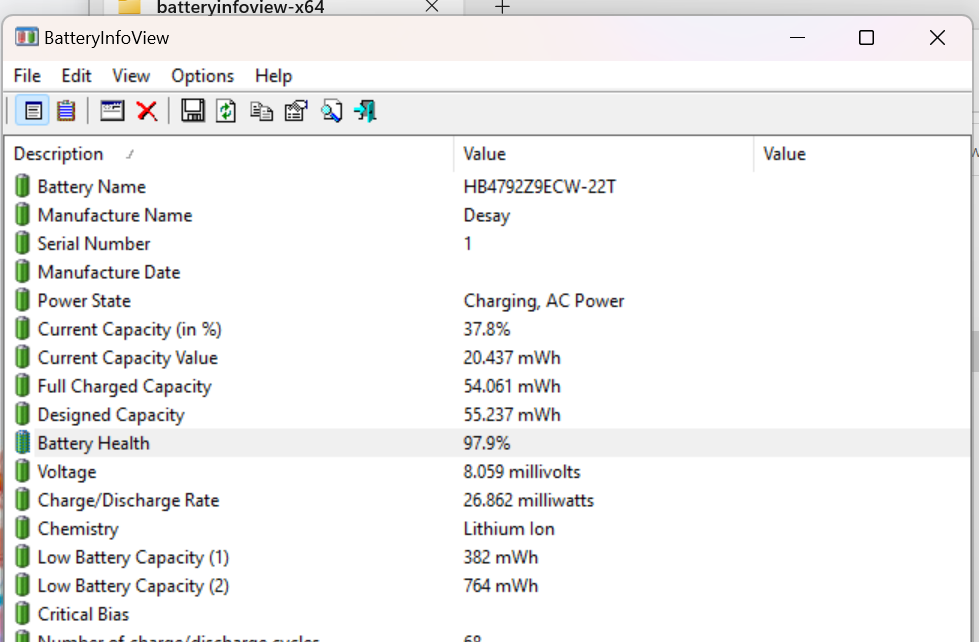Image resolution: width=979 pixels, height=642 pixels.
Task: Refresh battery data with green arrows icon
Action: click(226, 111)
